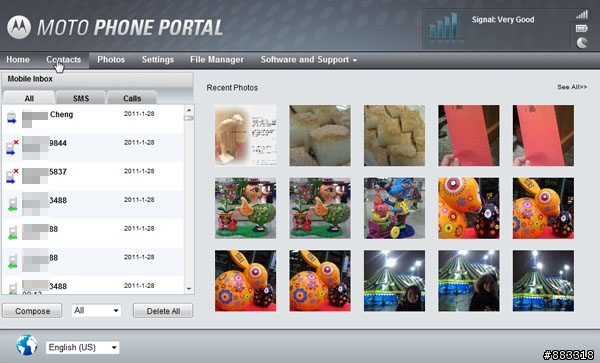The width and height of the screenshot is (600, 363).
Task: Click the battery status icon
Action: click(582, 28)
